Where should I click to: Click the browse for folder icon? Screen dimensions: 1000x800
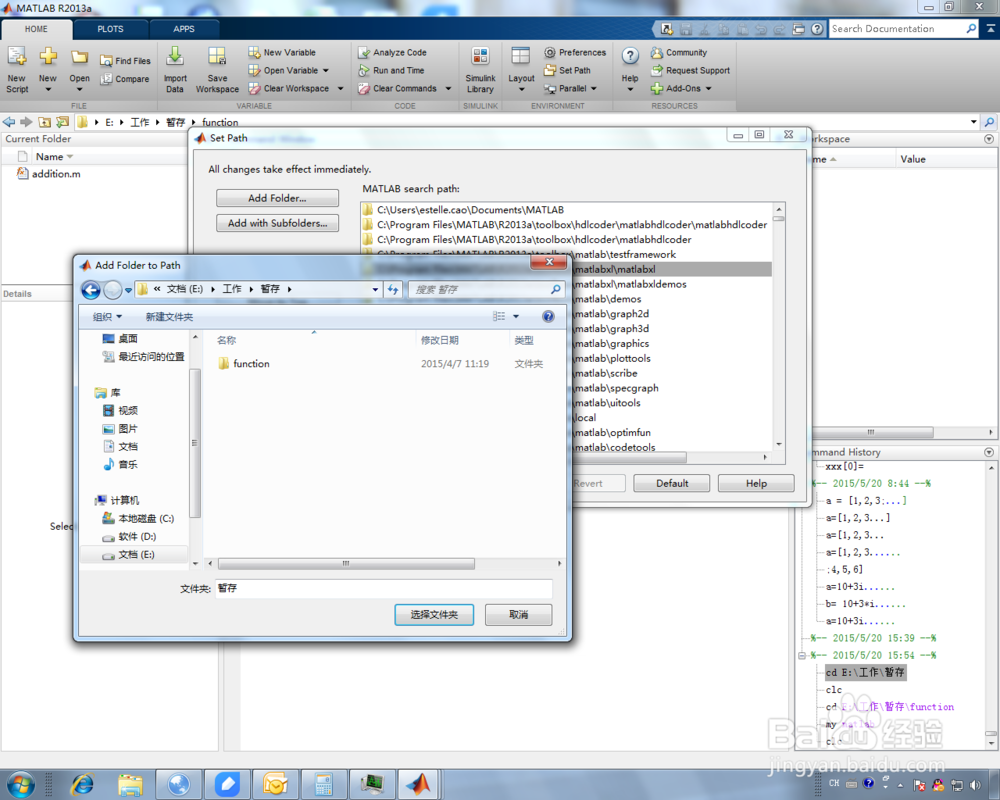click(62, 122)
